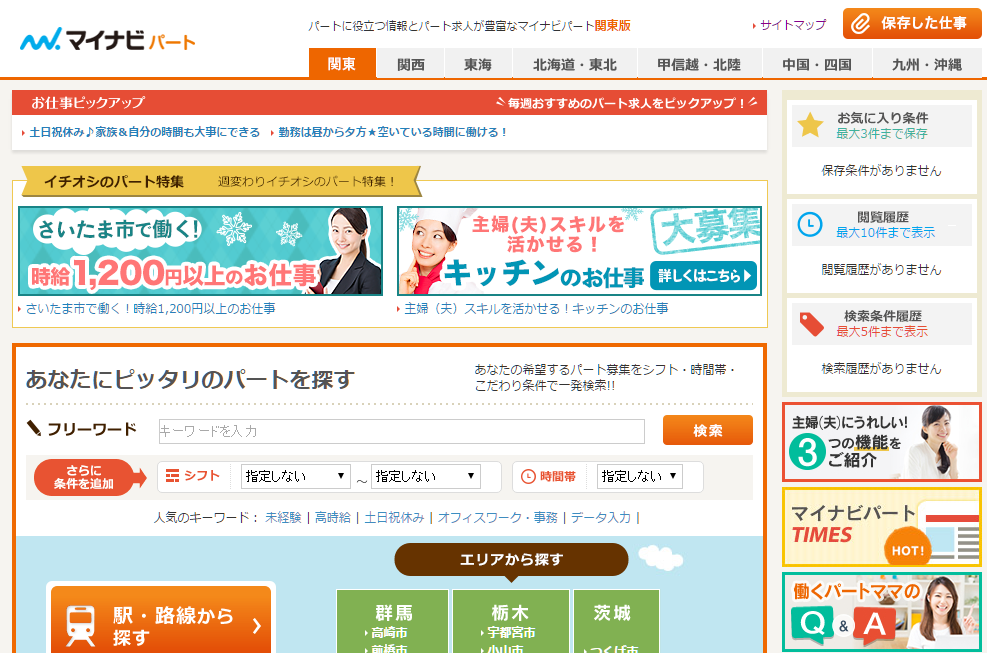The width and height of the screenshot is (987, 653).
Task: Switch to the 関西 region tab
Action: 410,64
